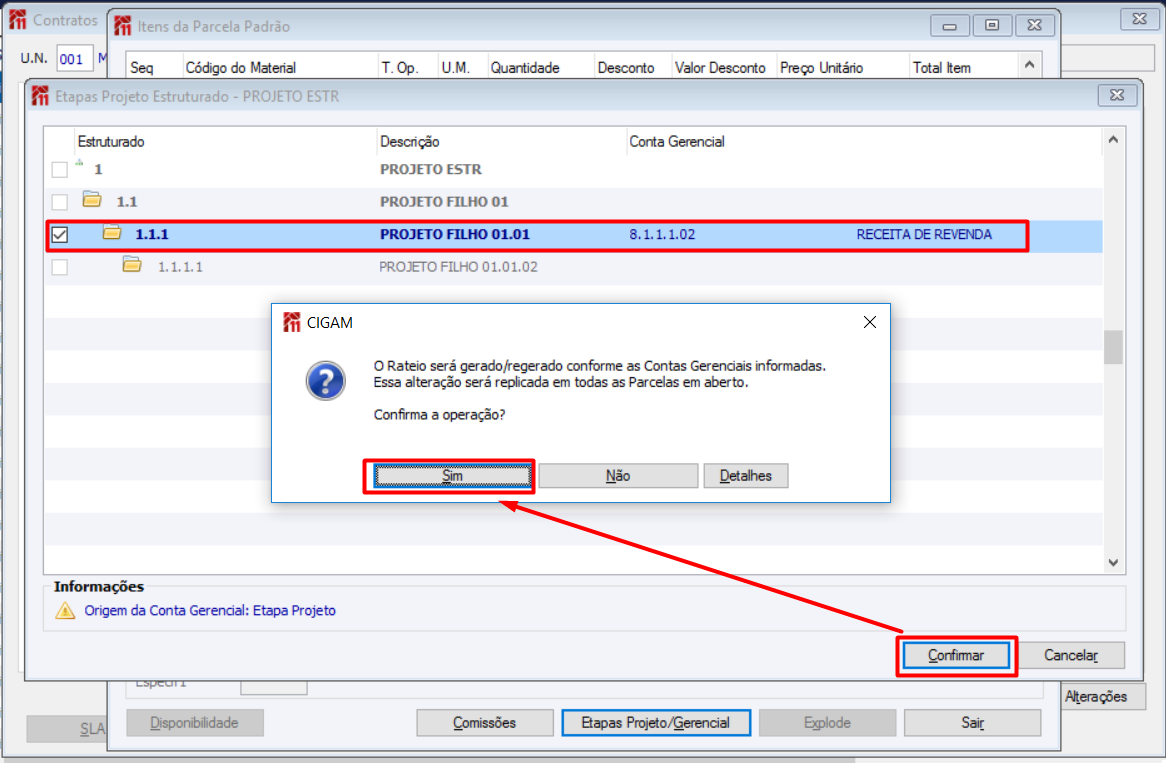Click Código do Material column header

coord(241,68)
